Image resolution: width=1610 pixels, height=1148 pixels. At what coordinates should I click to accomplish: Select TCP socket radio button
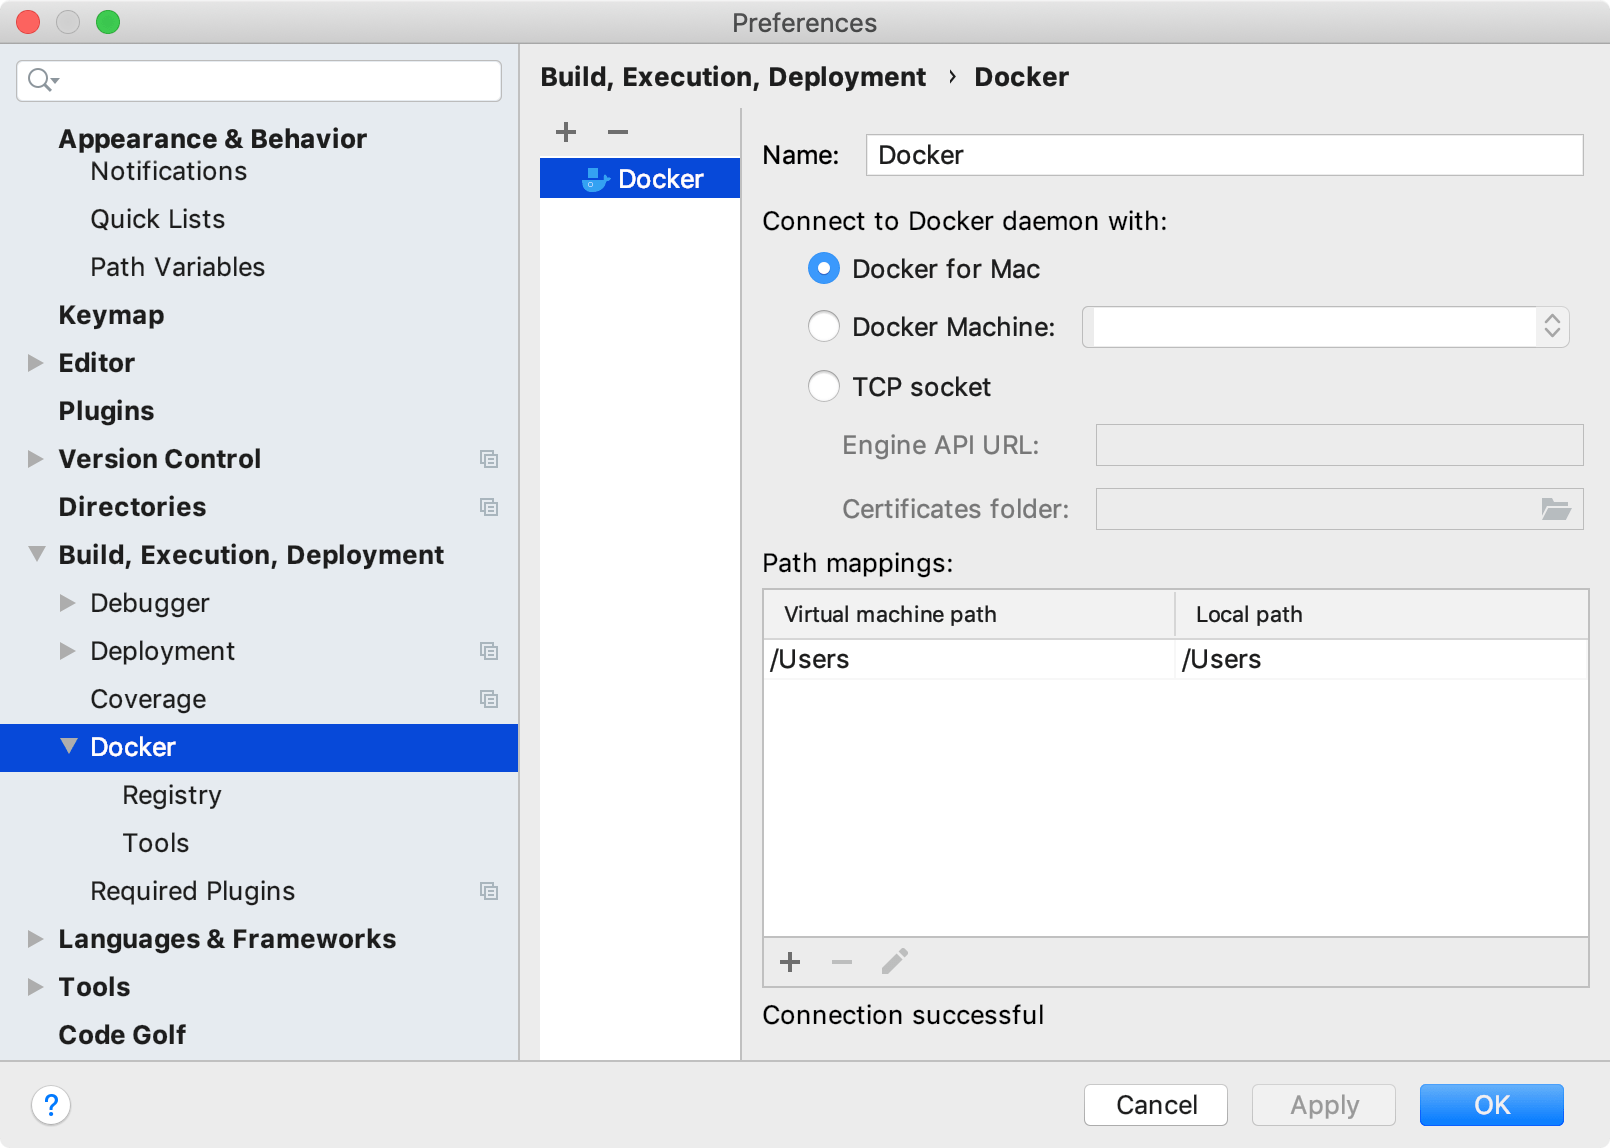[x=824, y=386]
